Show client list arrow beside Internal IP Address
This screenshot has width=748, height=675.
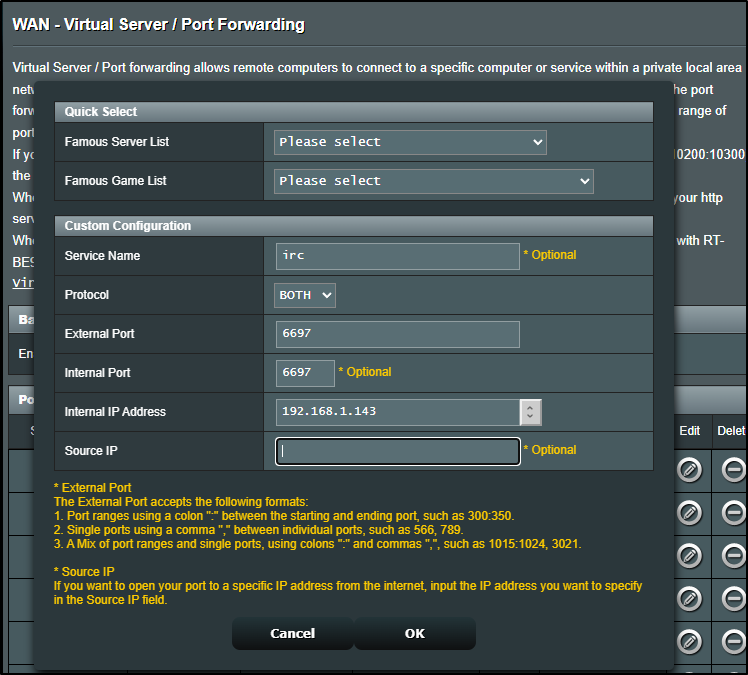point(531,411)
